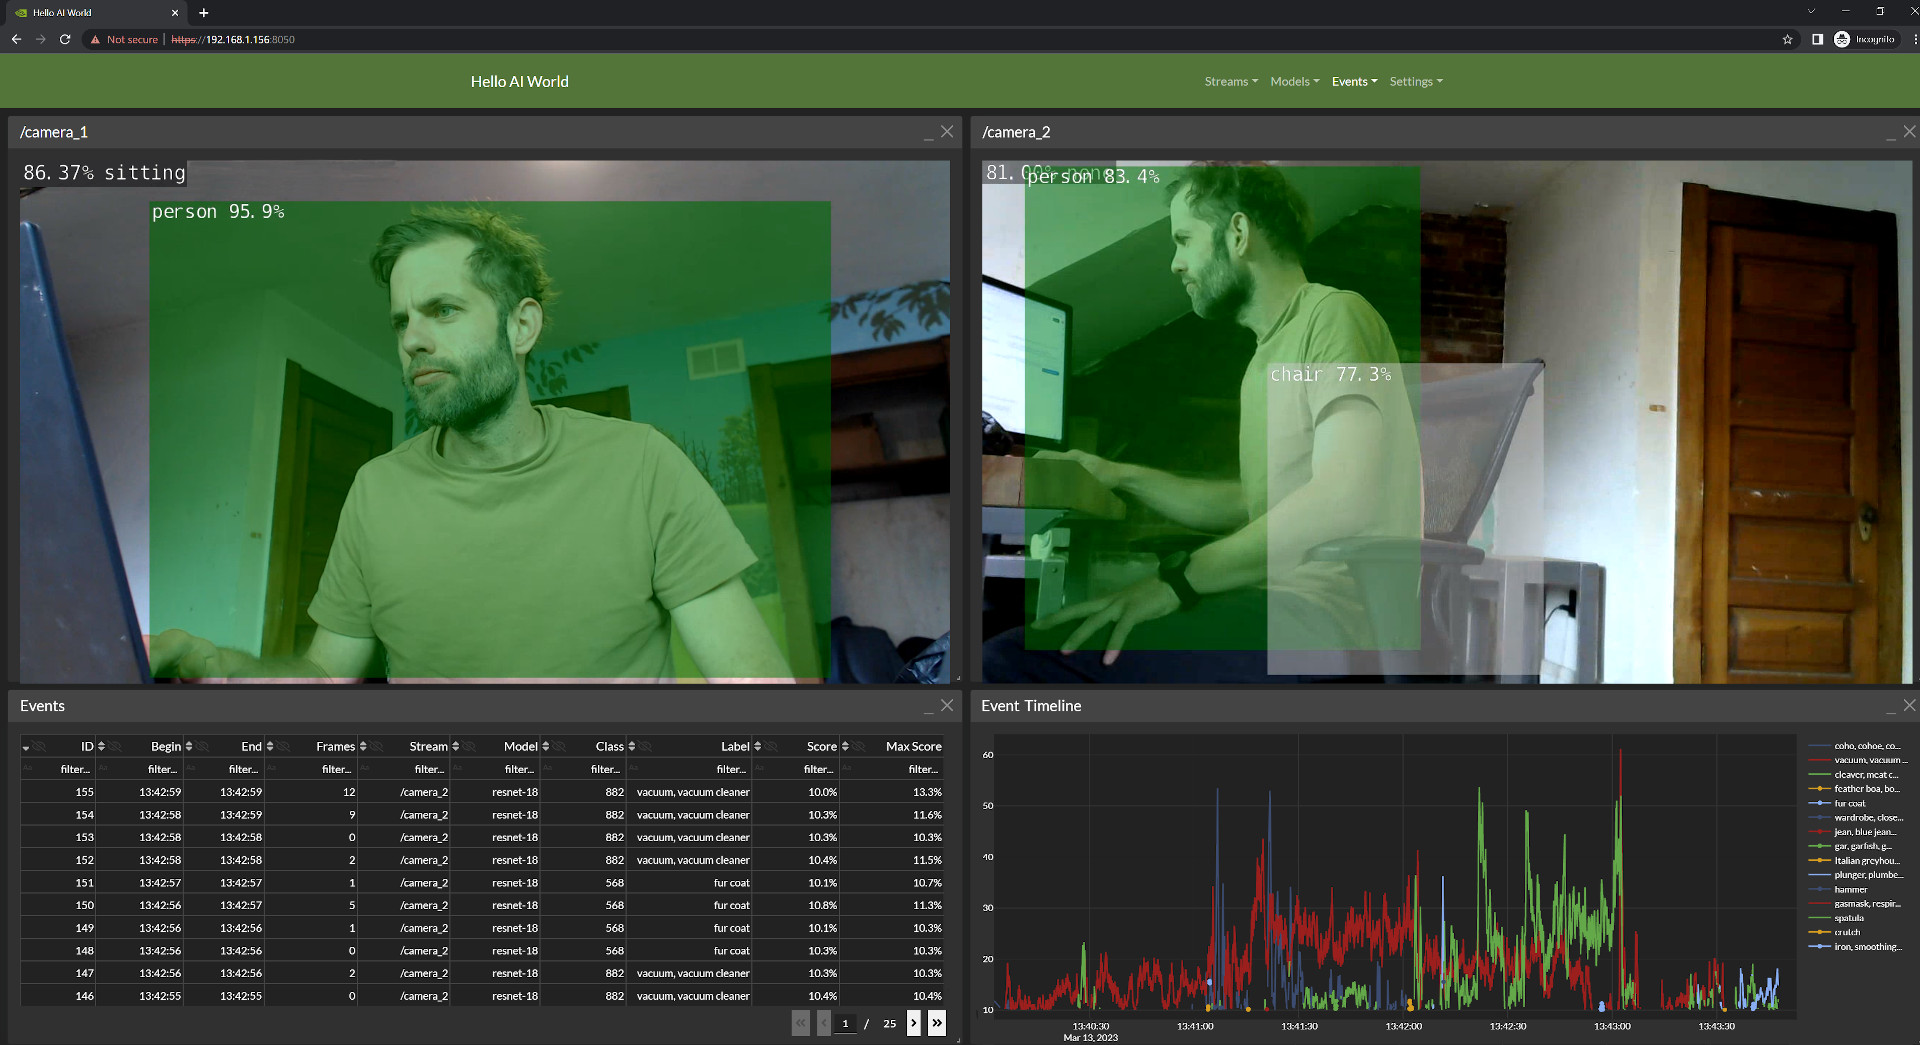Sort events by the Score column
This screenshot has width=1920, height=1045.
pos(845,747)
